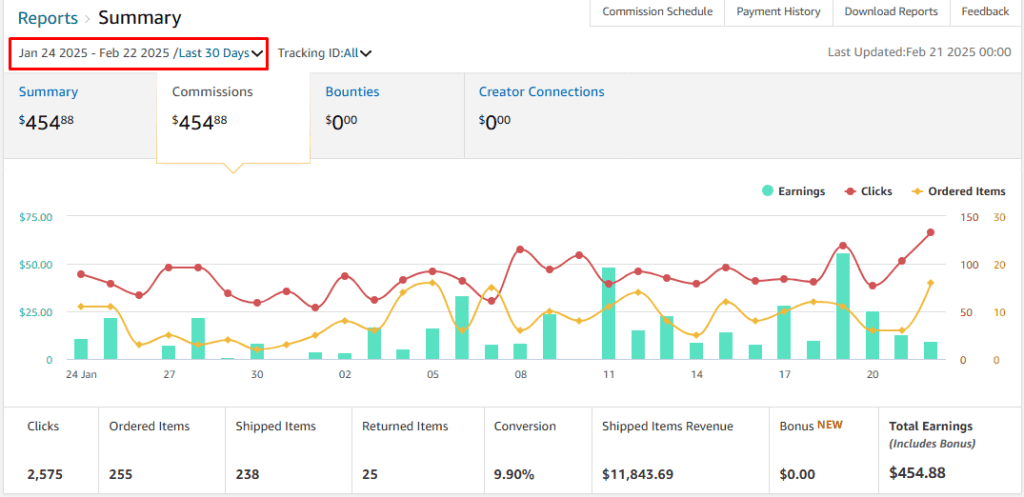The image size is (1024, 497).
Task: Click the Shipped Items value 238
Action: 248,475
